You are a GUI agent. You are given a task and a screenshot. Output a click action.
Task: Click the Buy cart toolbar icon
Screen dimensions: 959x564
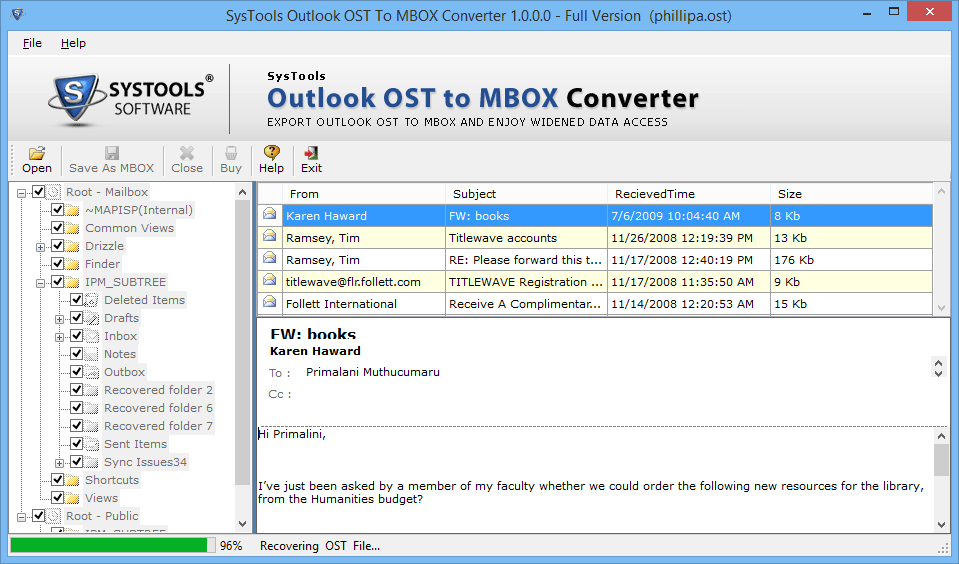tap(231, 152)
